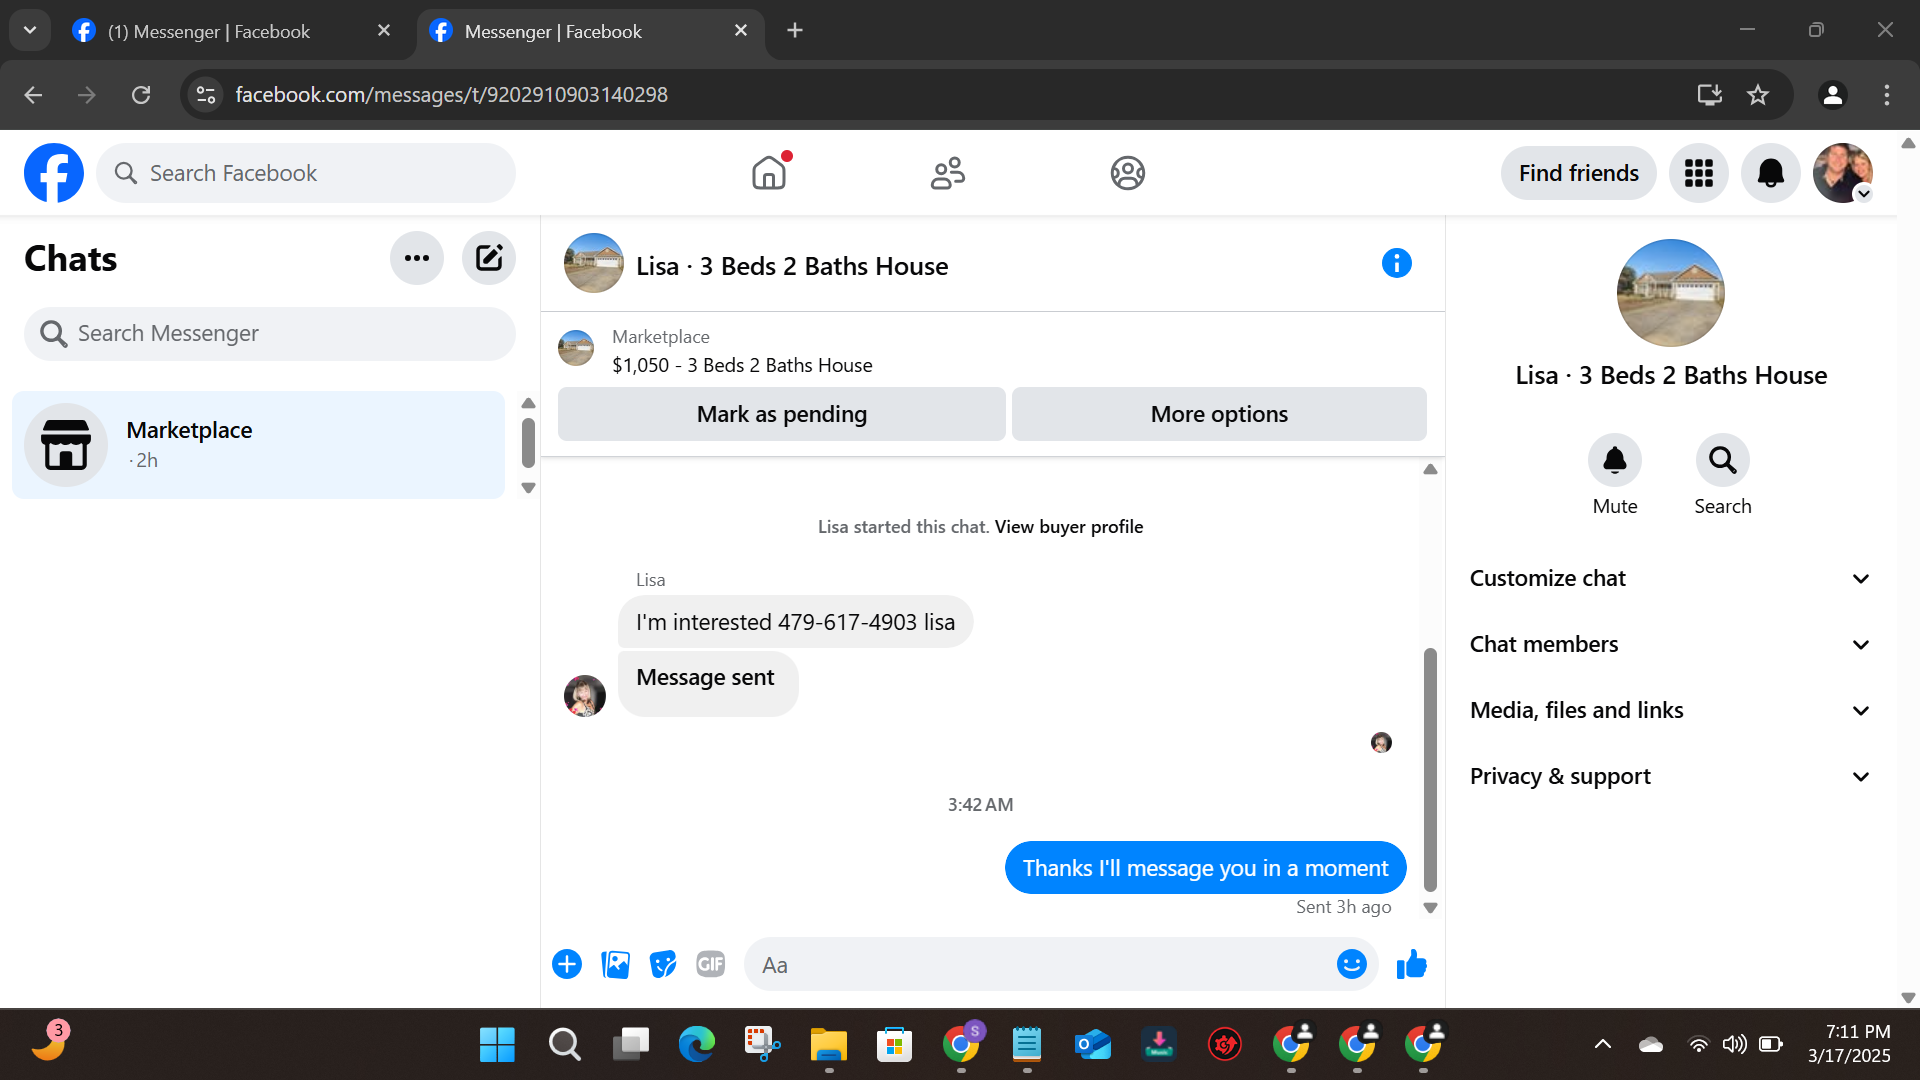Open Windows taskbar search
This screenshot has height=1080, width=1920.
564,1045
